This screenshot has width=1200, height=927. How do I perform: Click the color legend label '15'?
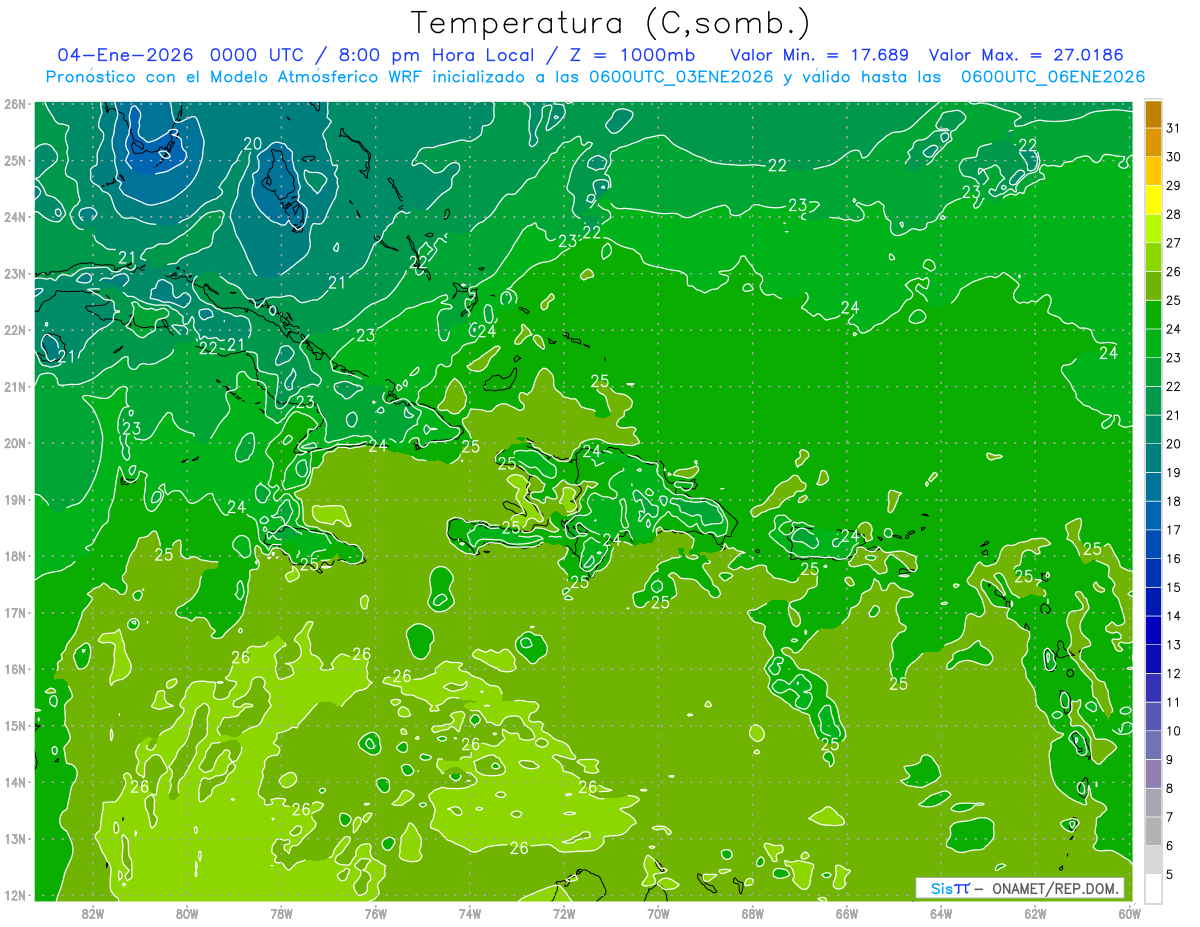point(1173,587)
